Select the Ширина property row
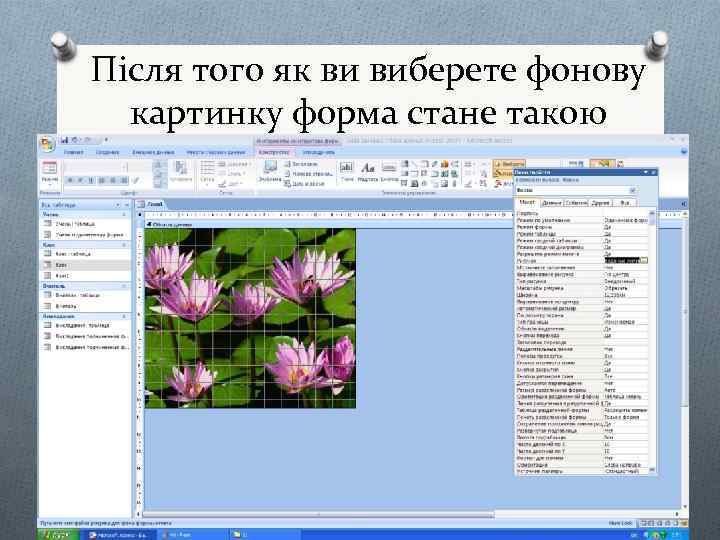The width and height of the screenshot is (720, 540). (582, 295)
